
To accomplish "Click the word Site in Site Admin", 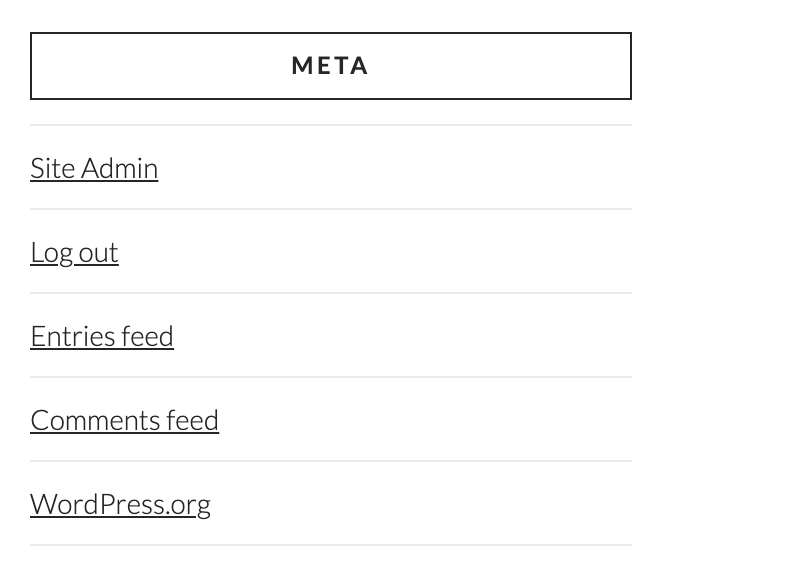I will (x=53, y=168).
